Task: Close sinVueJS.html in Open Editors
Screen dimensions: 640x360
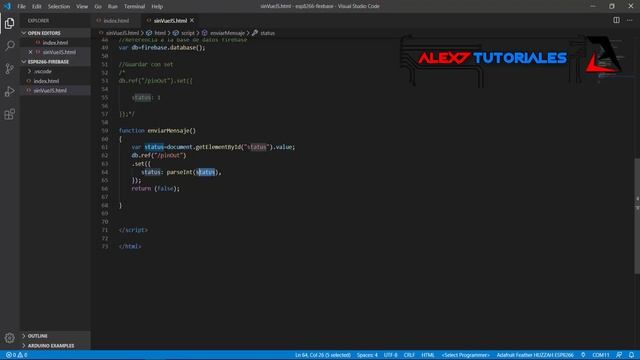Action: (31, 52)
